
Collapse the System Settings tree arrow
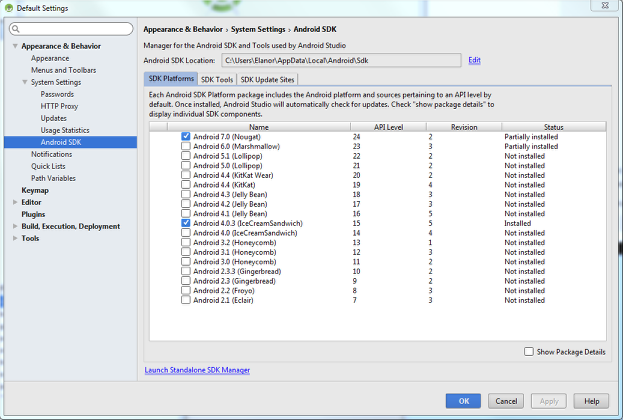(x=25, y=82)
